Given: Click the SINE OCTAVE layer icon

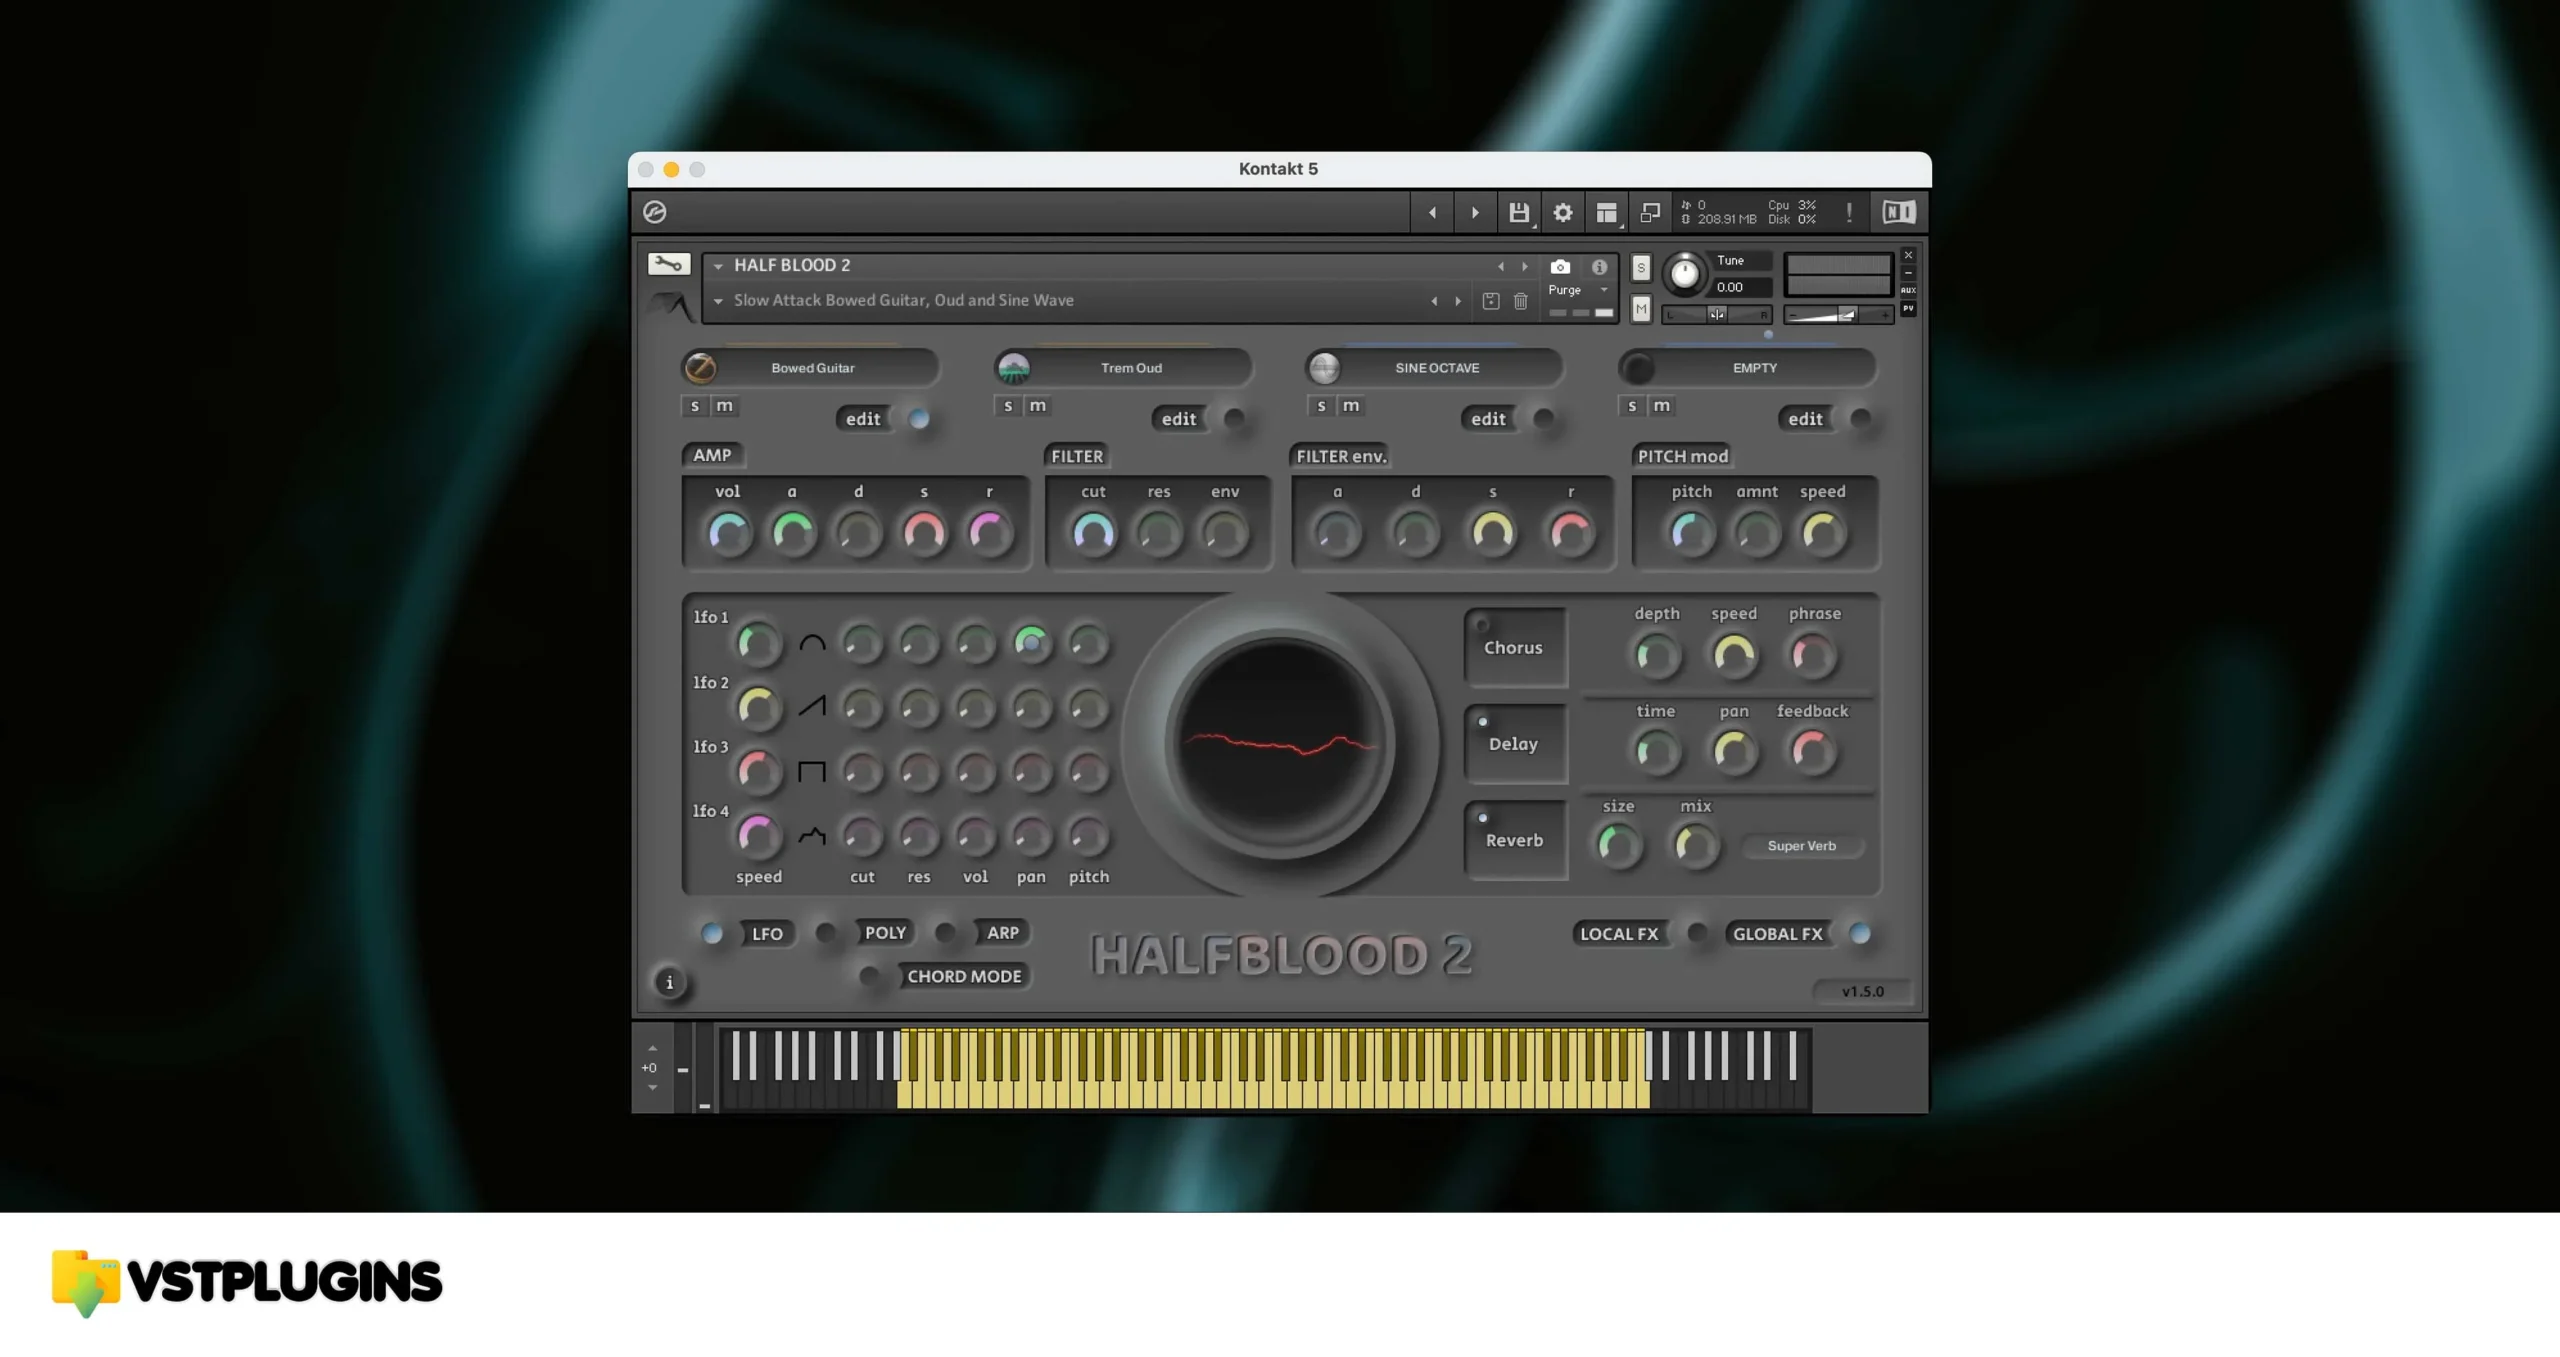Looking at the screenshot, I should pos(1324,368).
